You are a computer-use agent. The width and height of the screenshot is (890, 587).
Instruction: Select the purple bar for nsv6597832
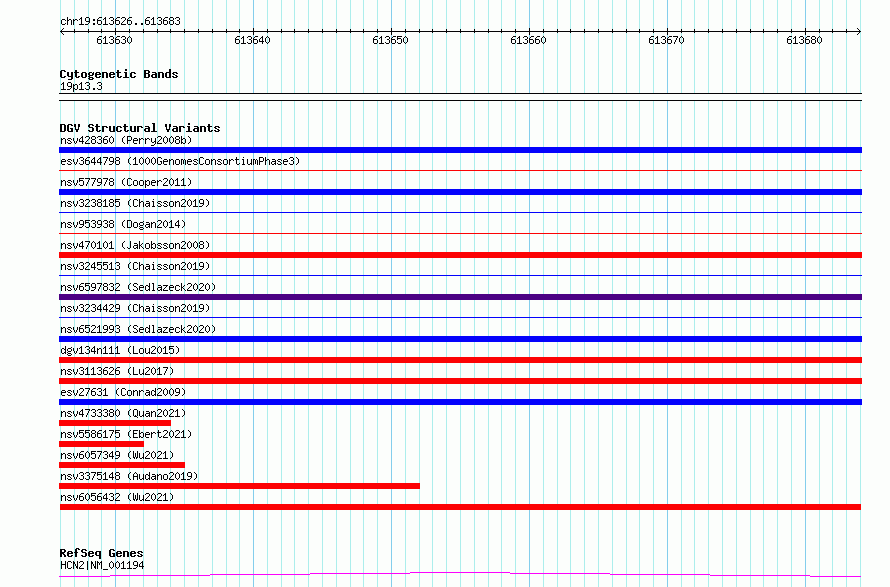coord(460,297)
